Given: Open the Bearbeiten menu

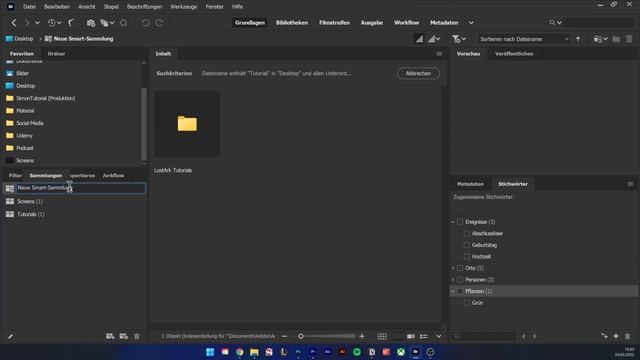Looking at the screenshot, I should click(57, 7).
